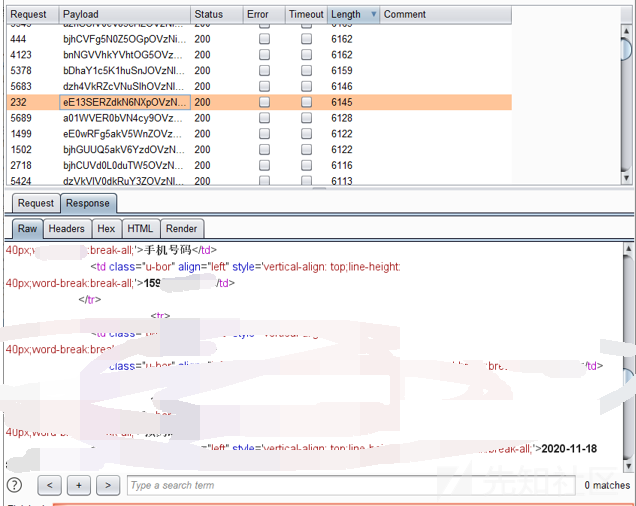This screenshot has width=636, height=506.
Task: Toggle Error checkbox for request 5378
Action: (264, 70)
